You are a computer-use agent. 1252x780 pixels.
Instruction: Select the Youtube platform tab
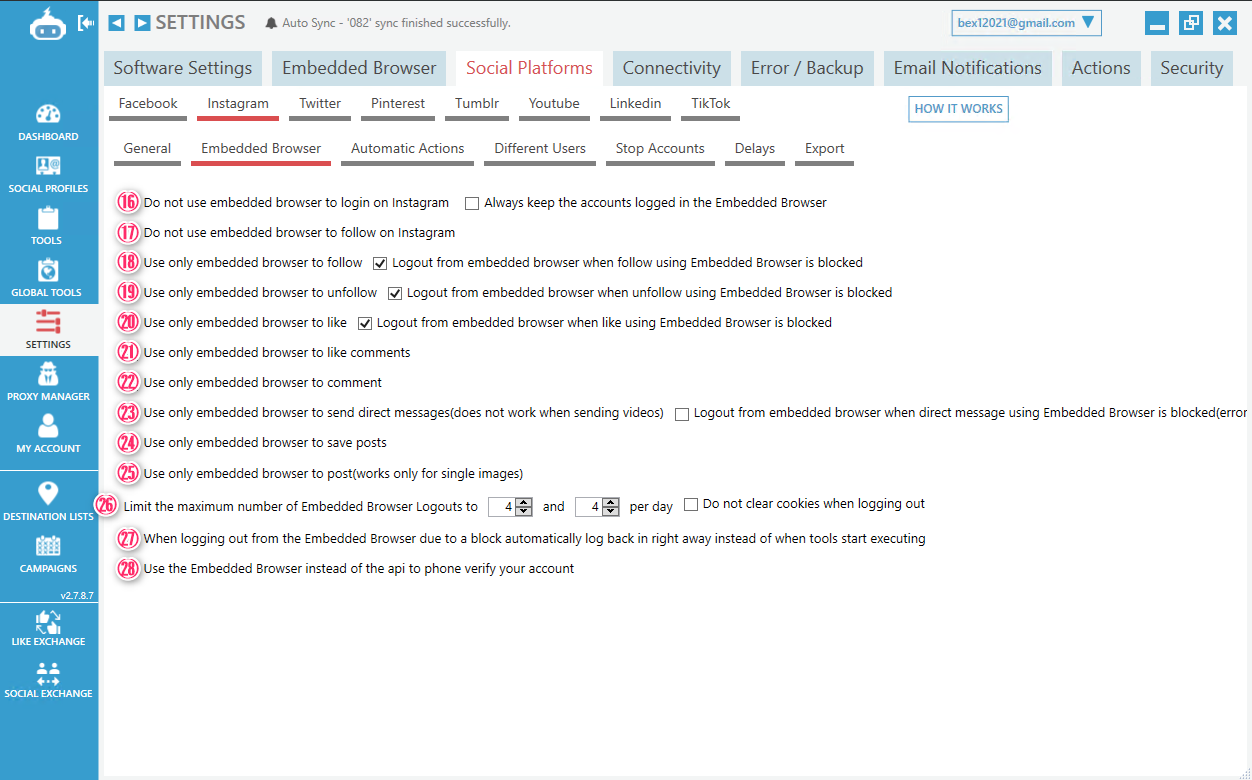(554, 104)
